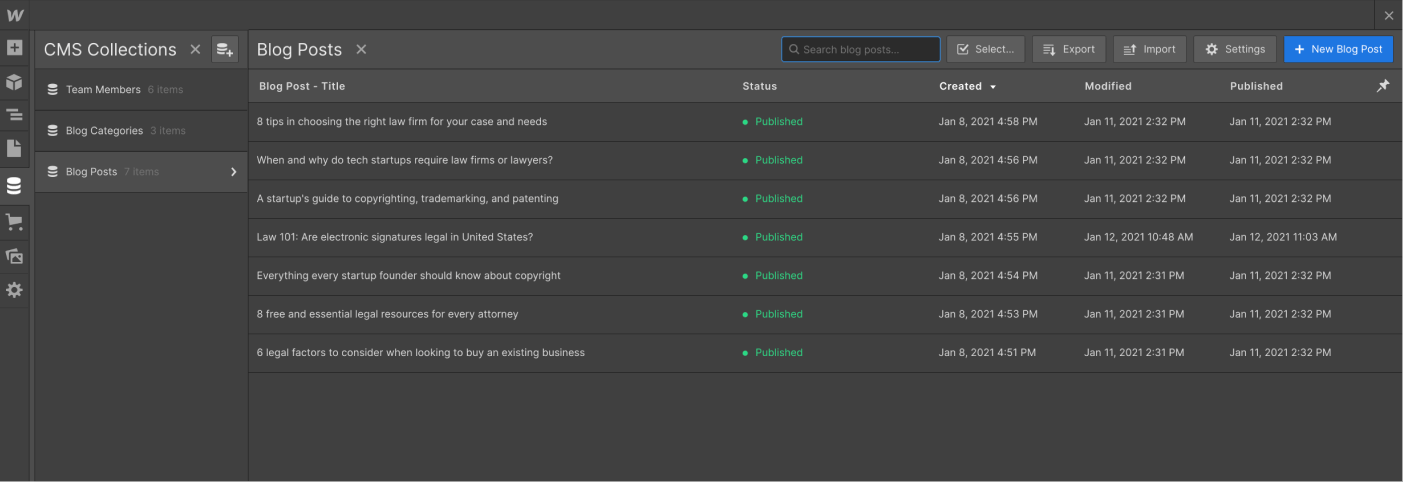Click the Blog Categories collection icon
This screenshot has height=482, width=1403.
53,131
